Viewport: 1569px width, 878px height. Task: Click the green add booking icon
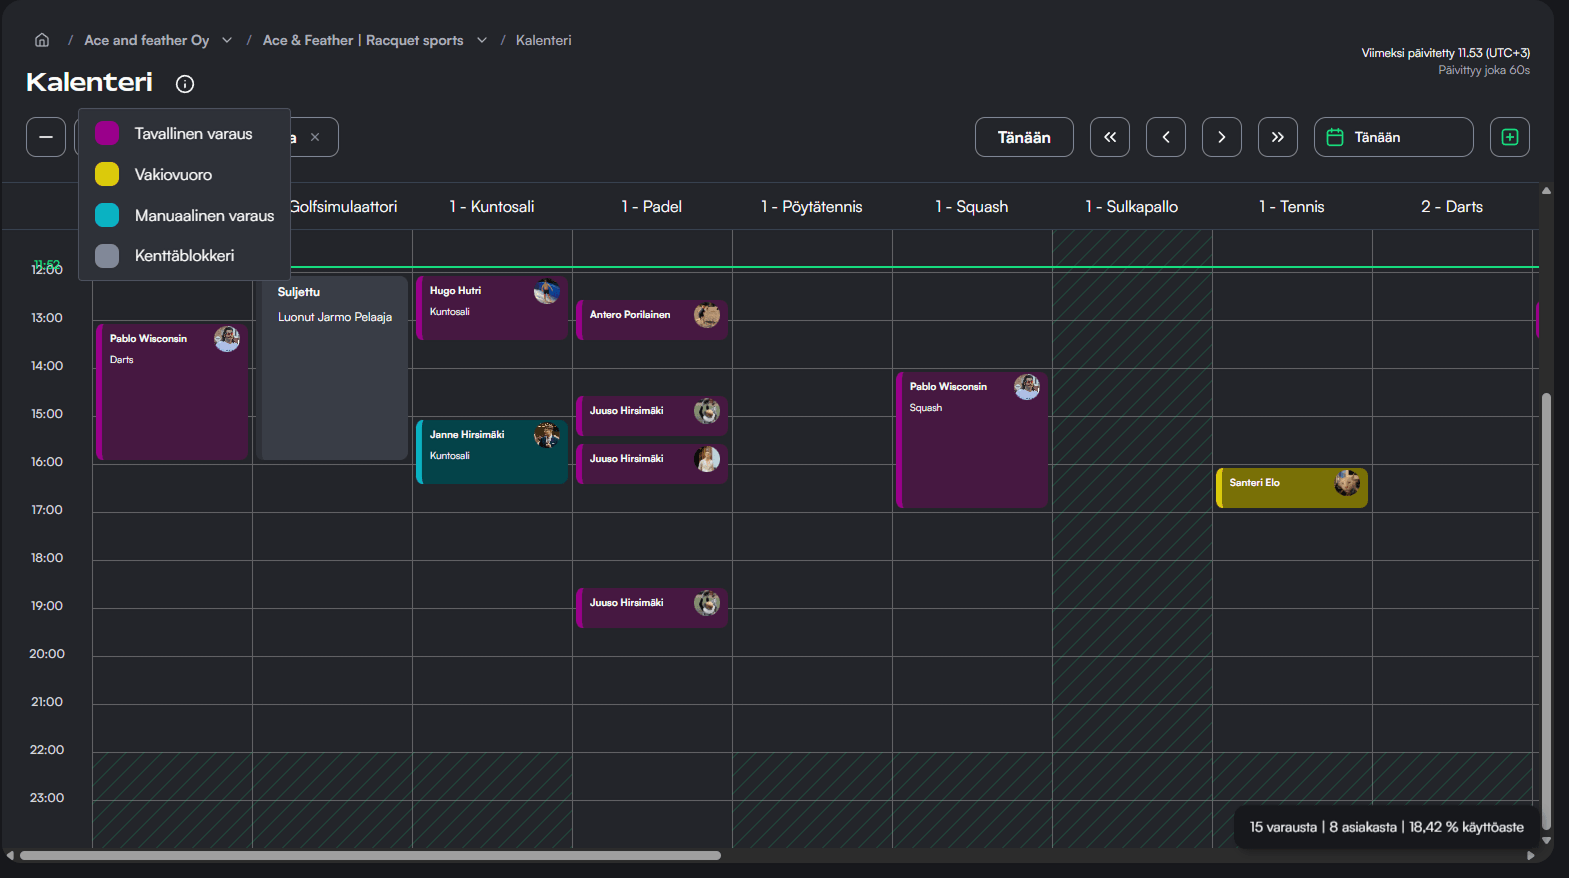tap(1510, 137)
